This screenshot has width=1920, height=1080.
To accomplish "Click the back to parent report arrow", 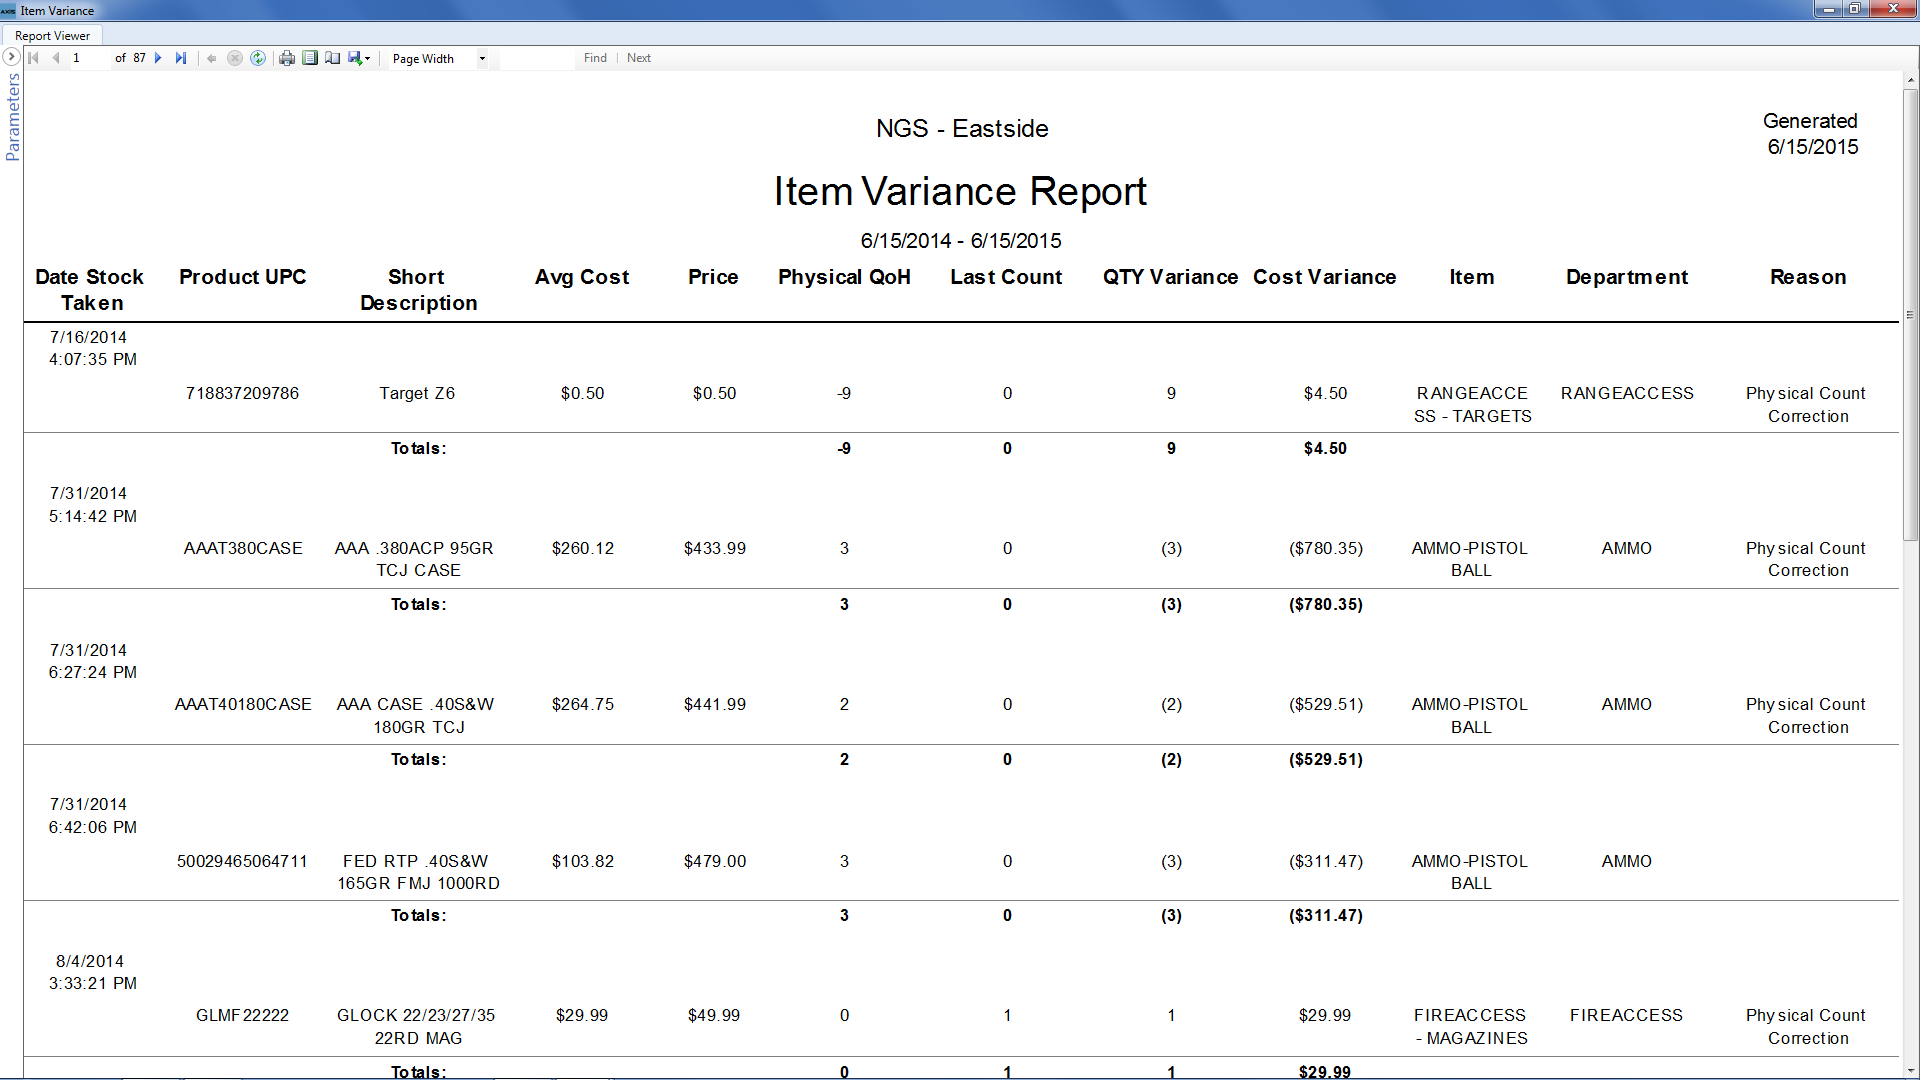I will (x=212, y=58).
